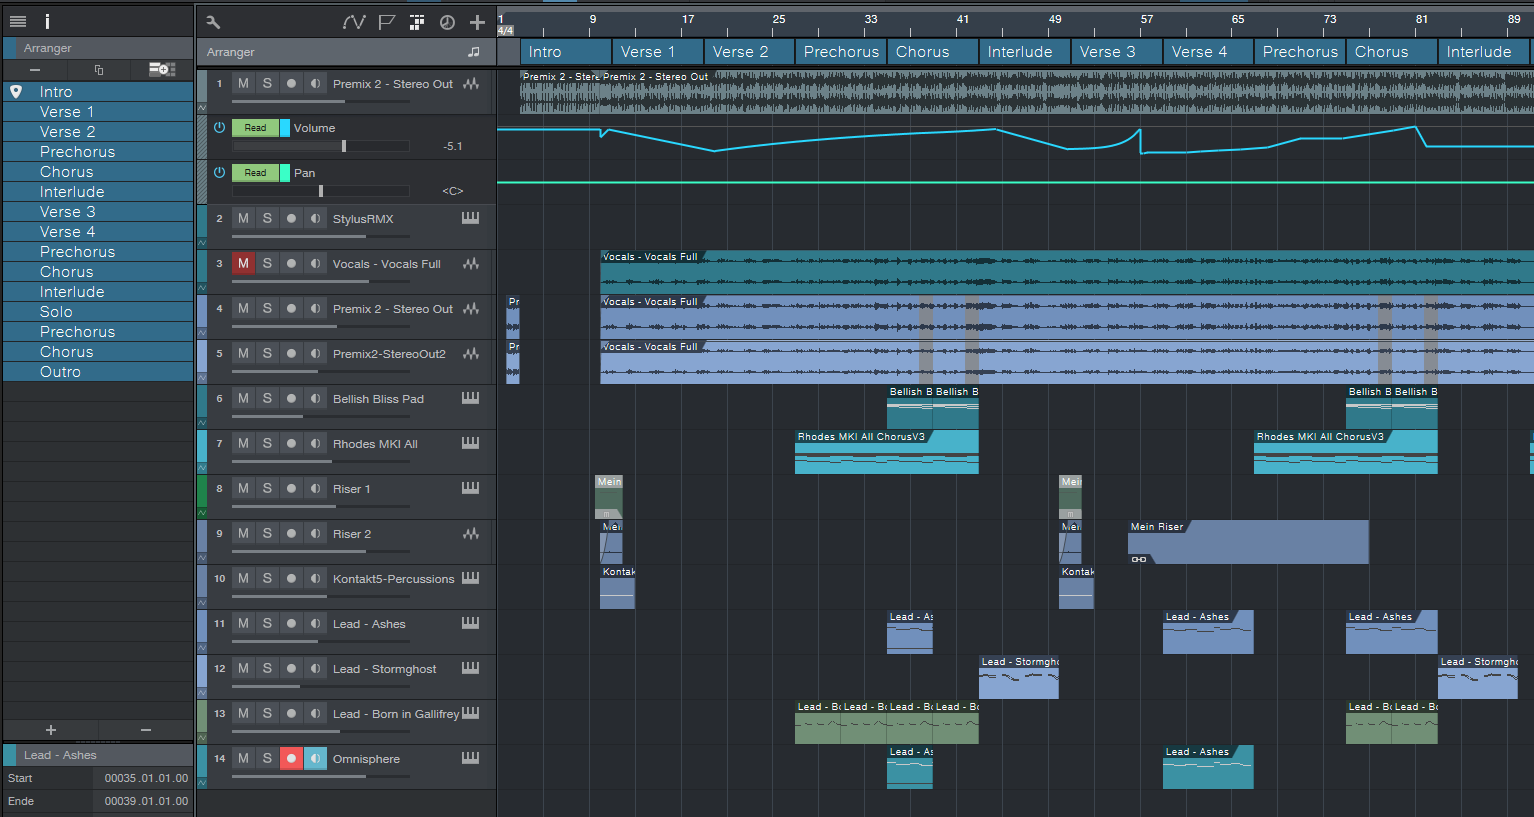Click the 4/4 time signature marker
This screenshot has width=1534, height=817.
coord(506,31)
